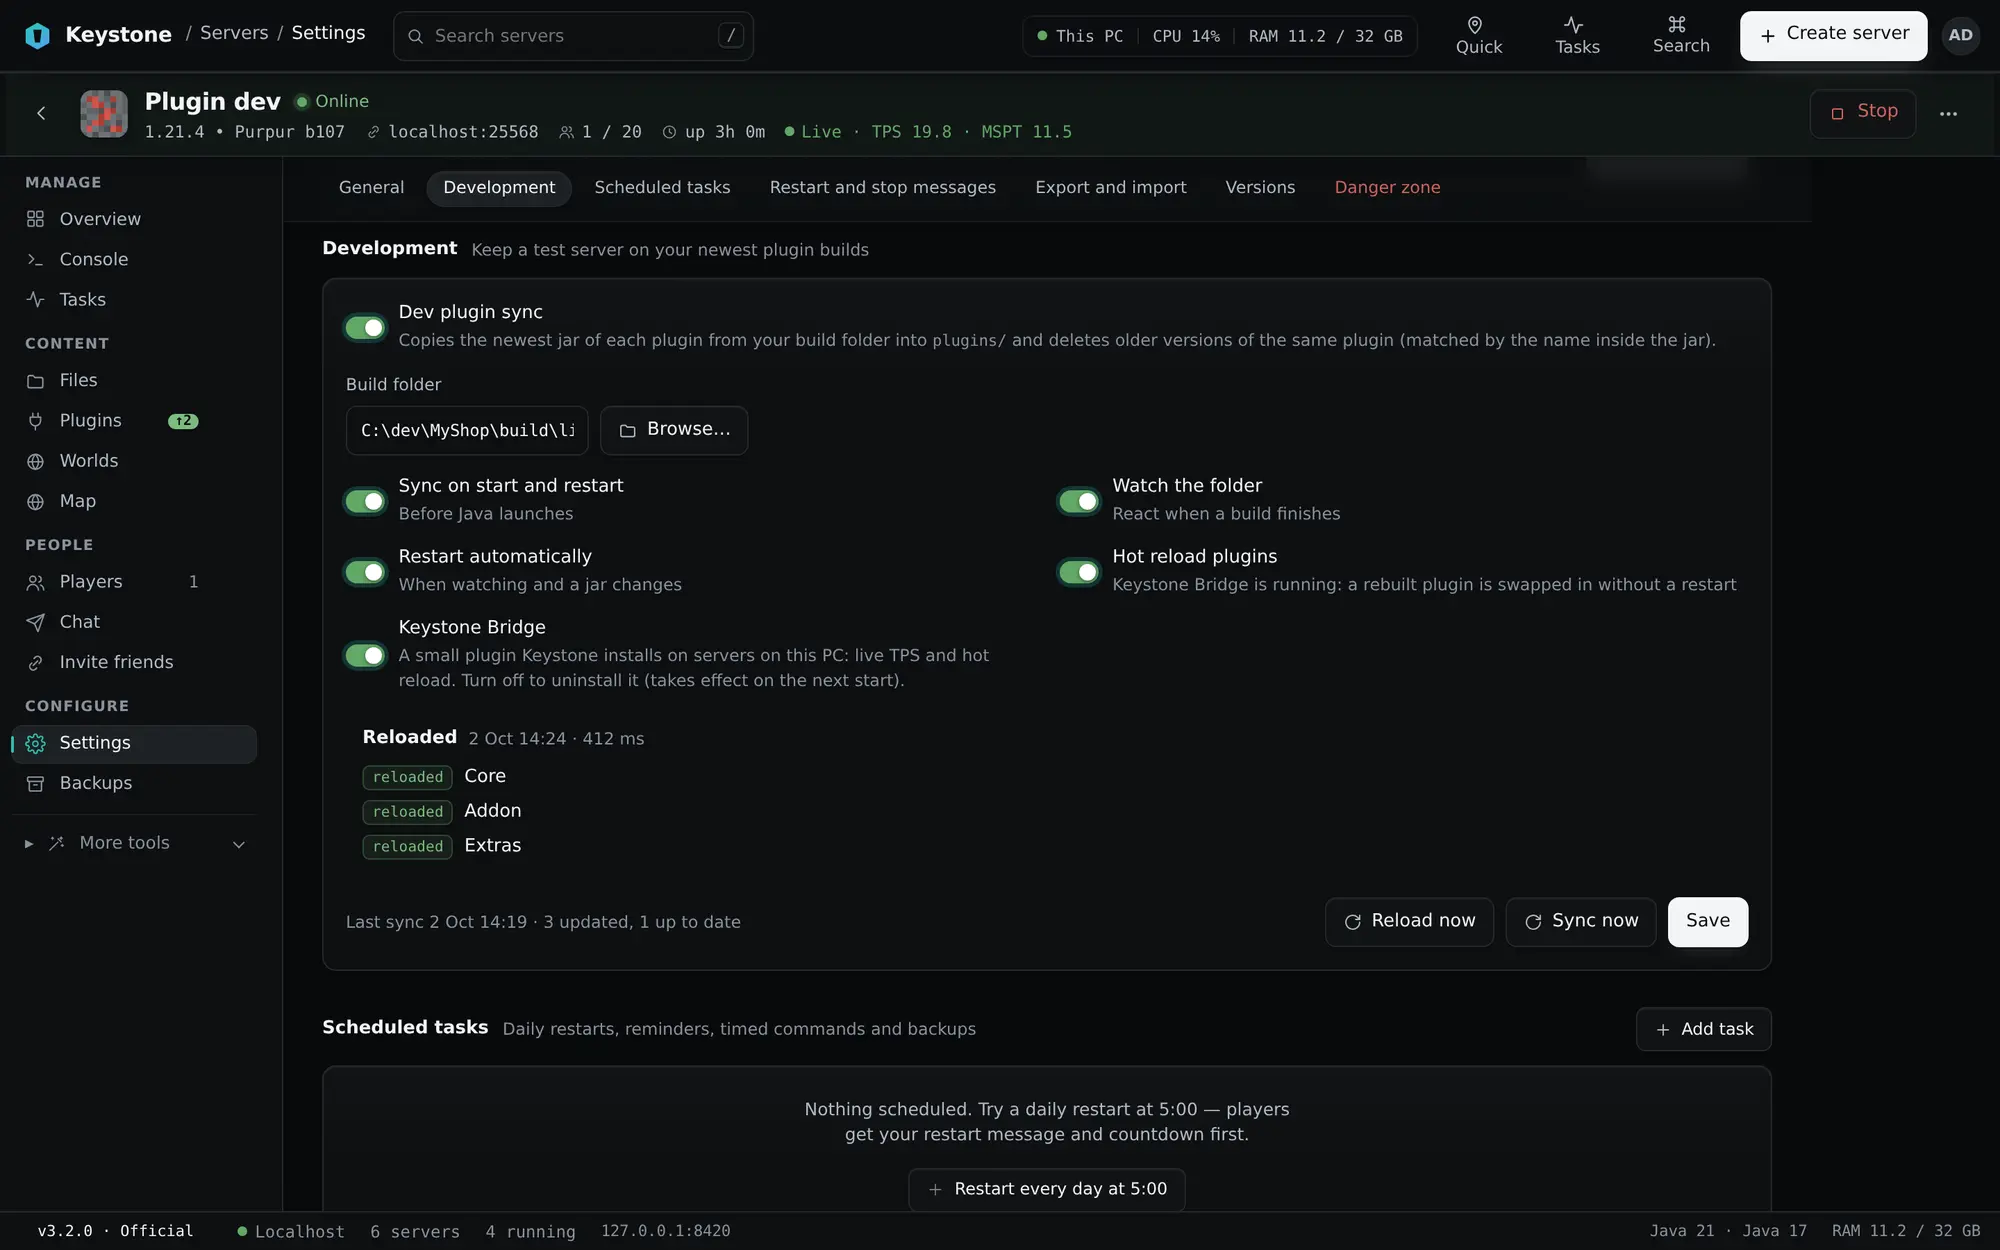Open Backups in the sidebar

coord(134,783)
